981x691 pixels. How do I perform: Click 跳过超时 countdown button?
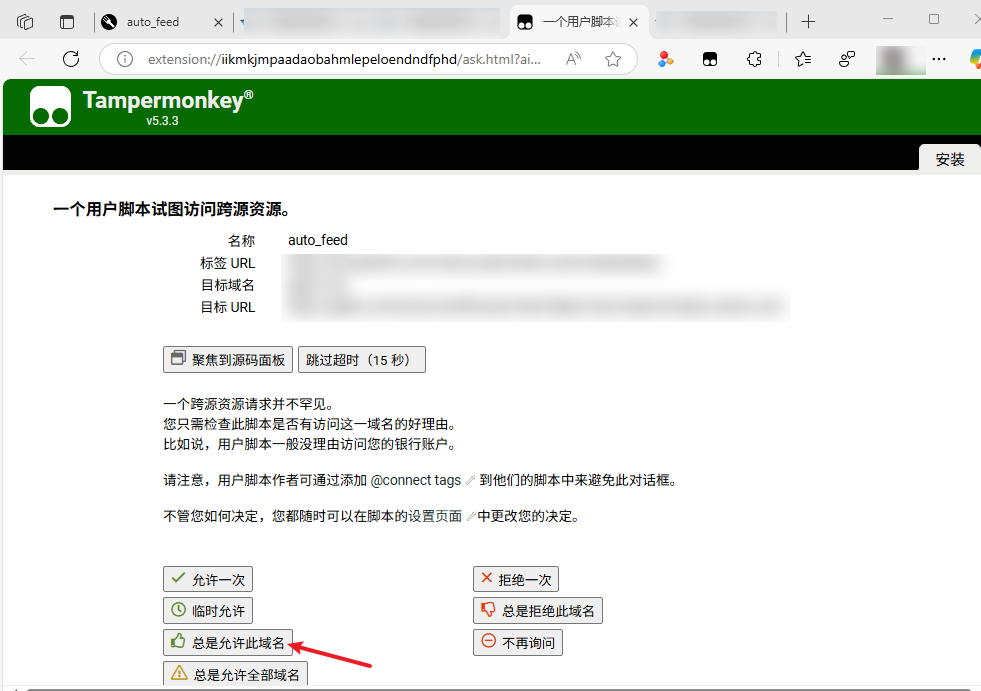361,360
